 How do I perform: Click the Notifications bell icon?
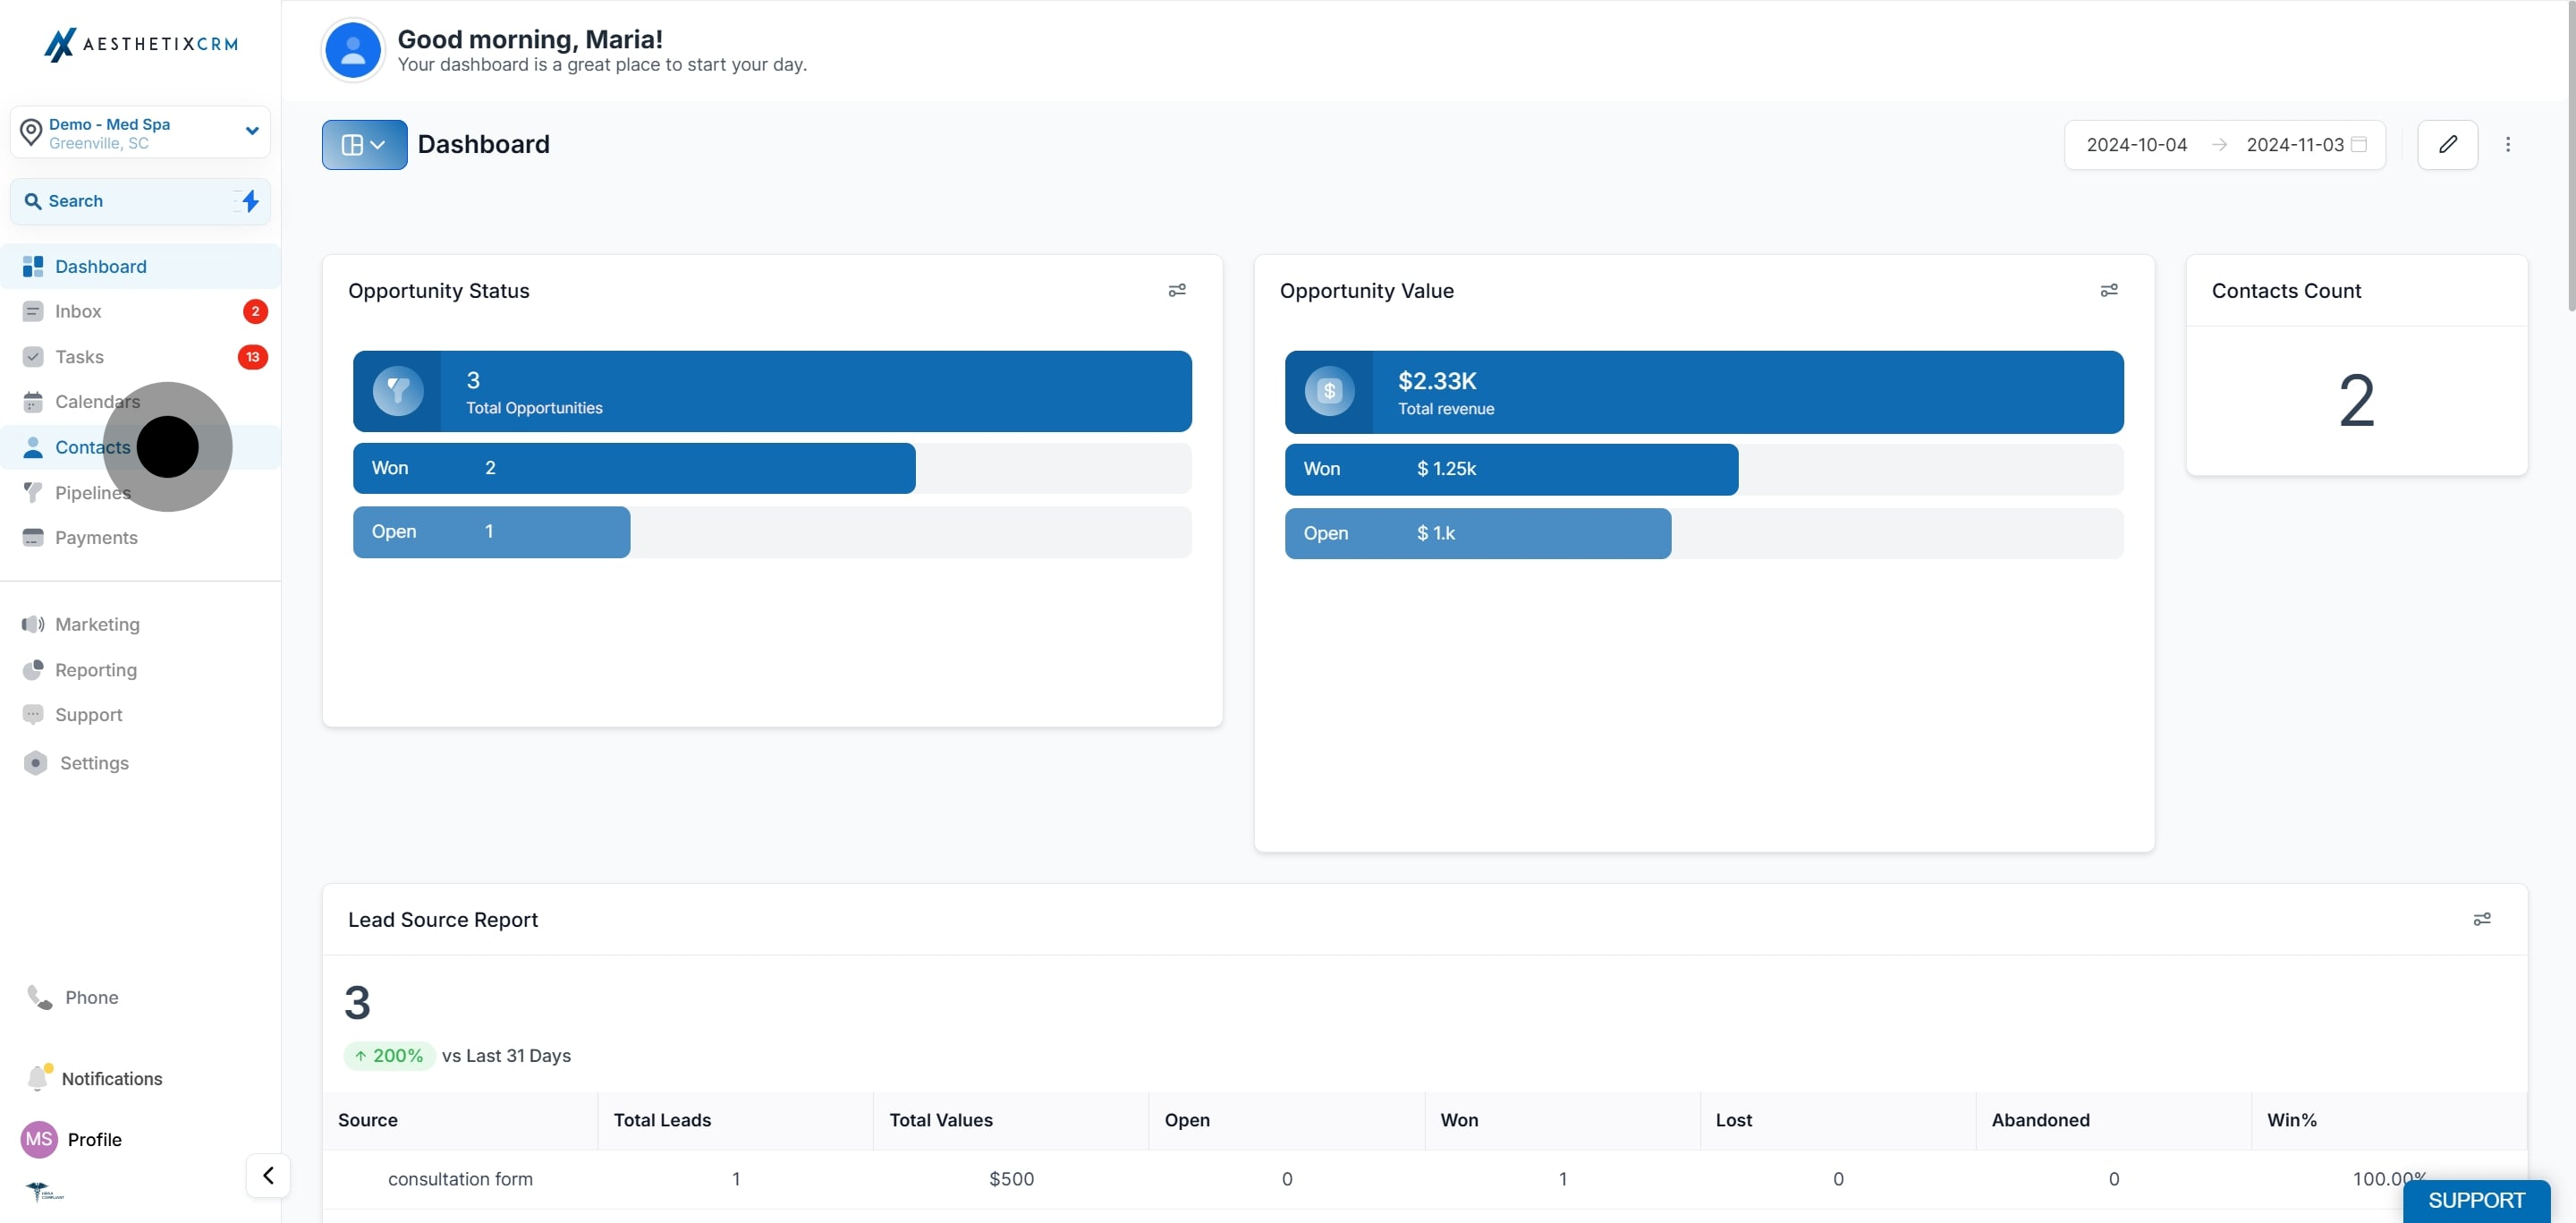pos(38,1078)
